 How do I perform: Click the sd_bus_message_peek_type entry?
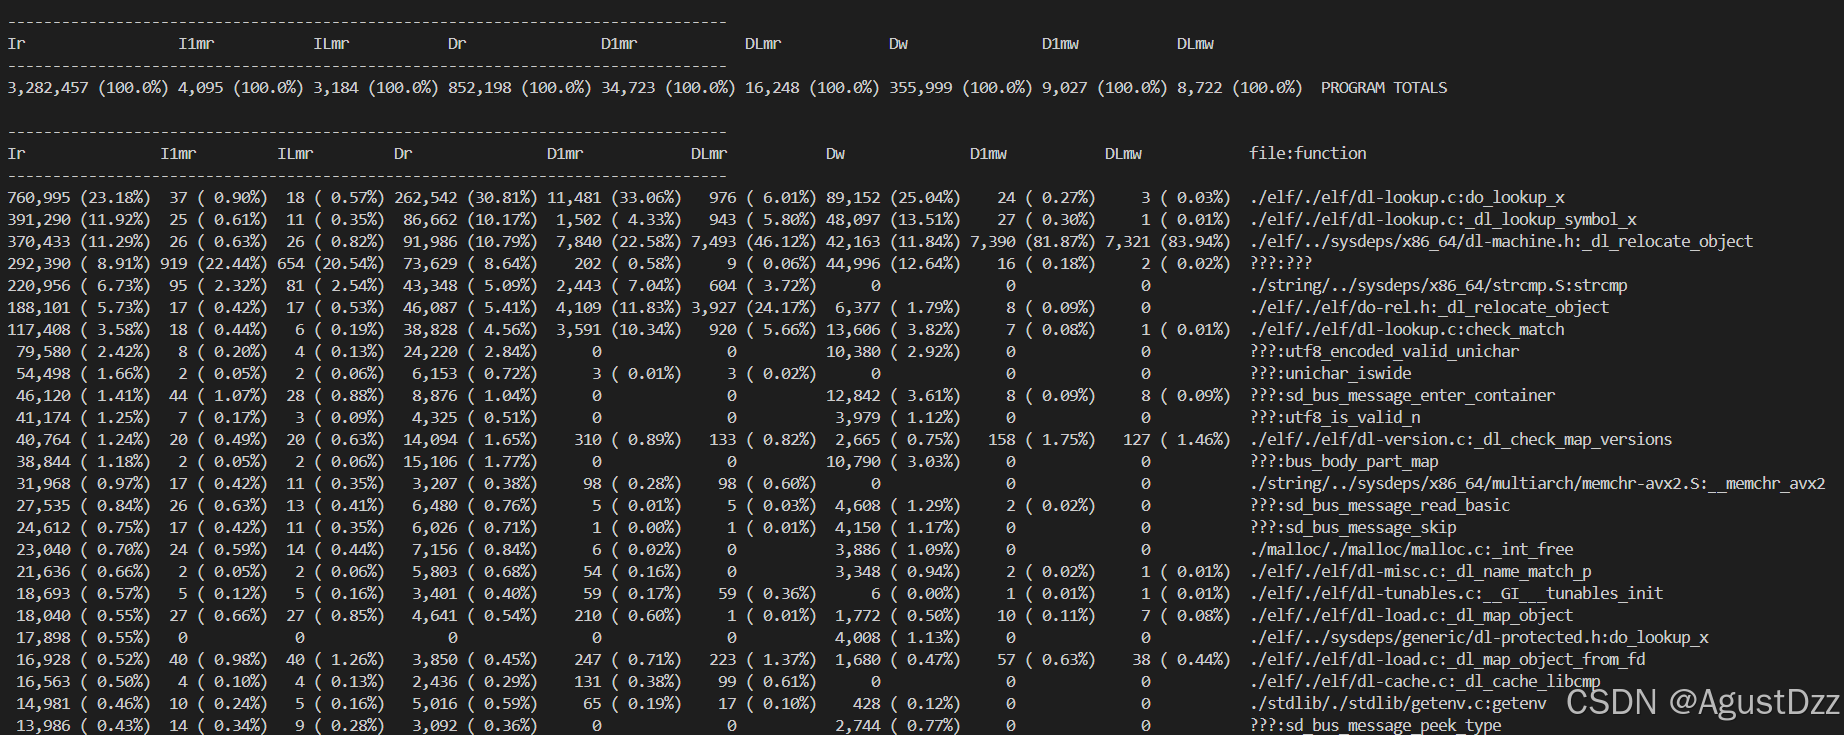1375,726
